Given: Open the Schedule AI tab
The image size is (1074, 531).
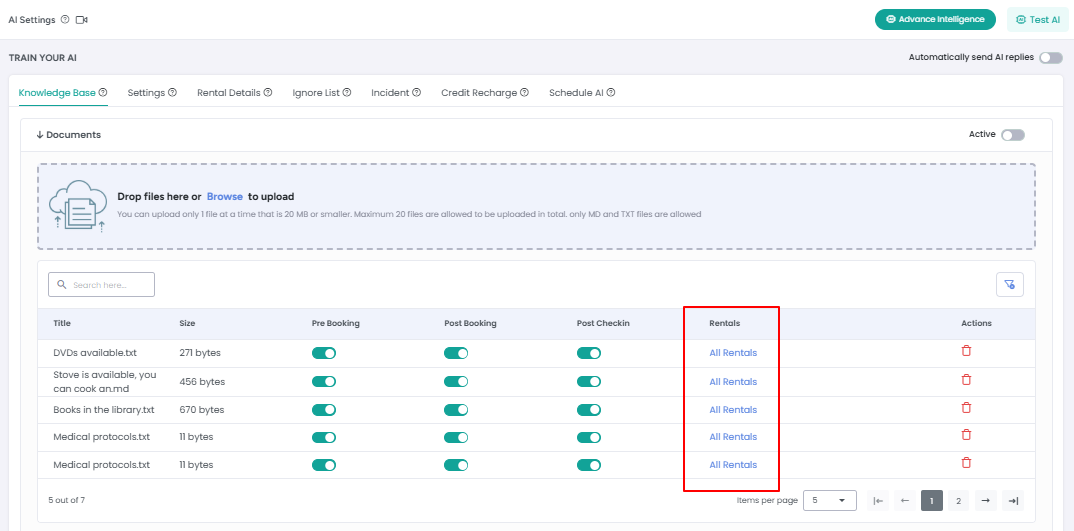Looking at the screenshot, I should [576, 92].
